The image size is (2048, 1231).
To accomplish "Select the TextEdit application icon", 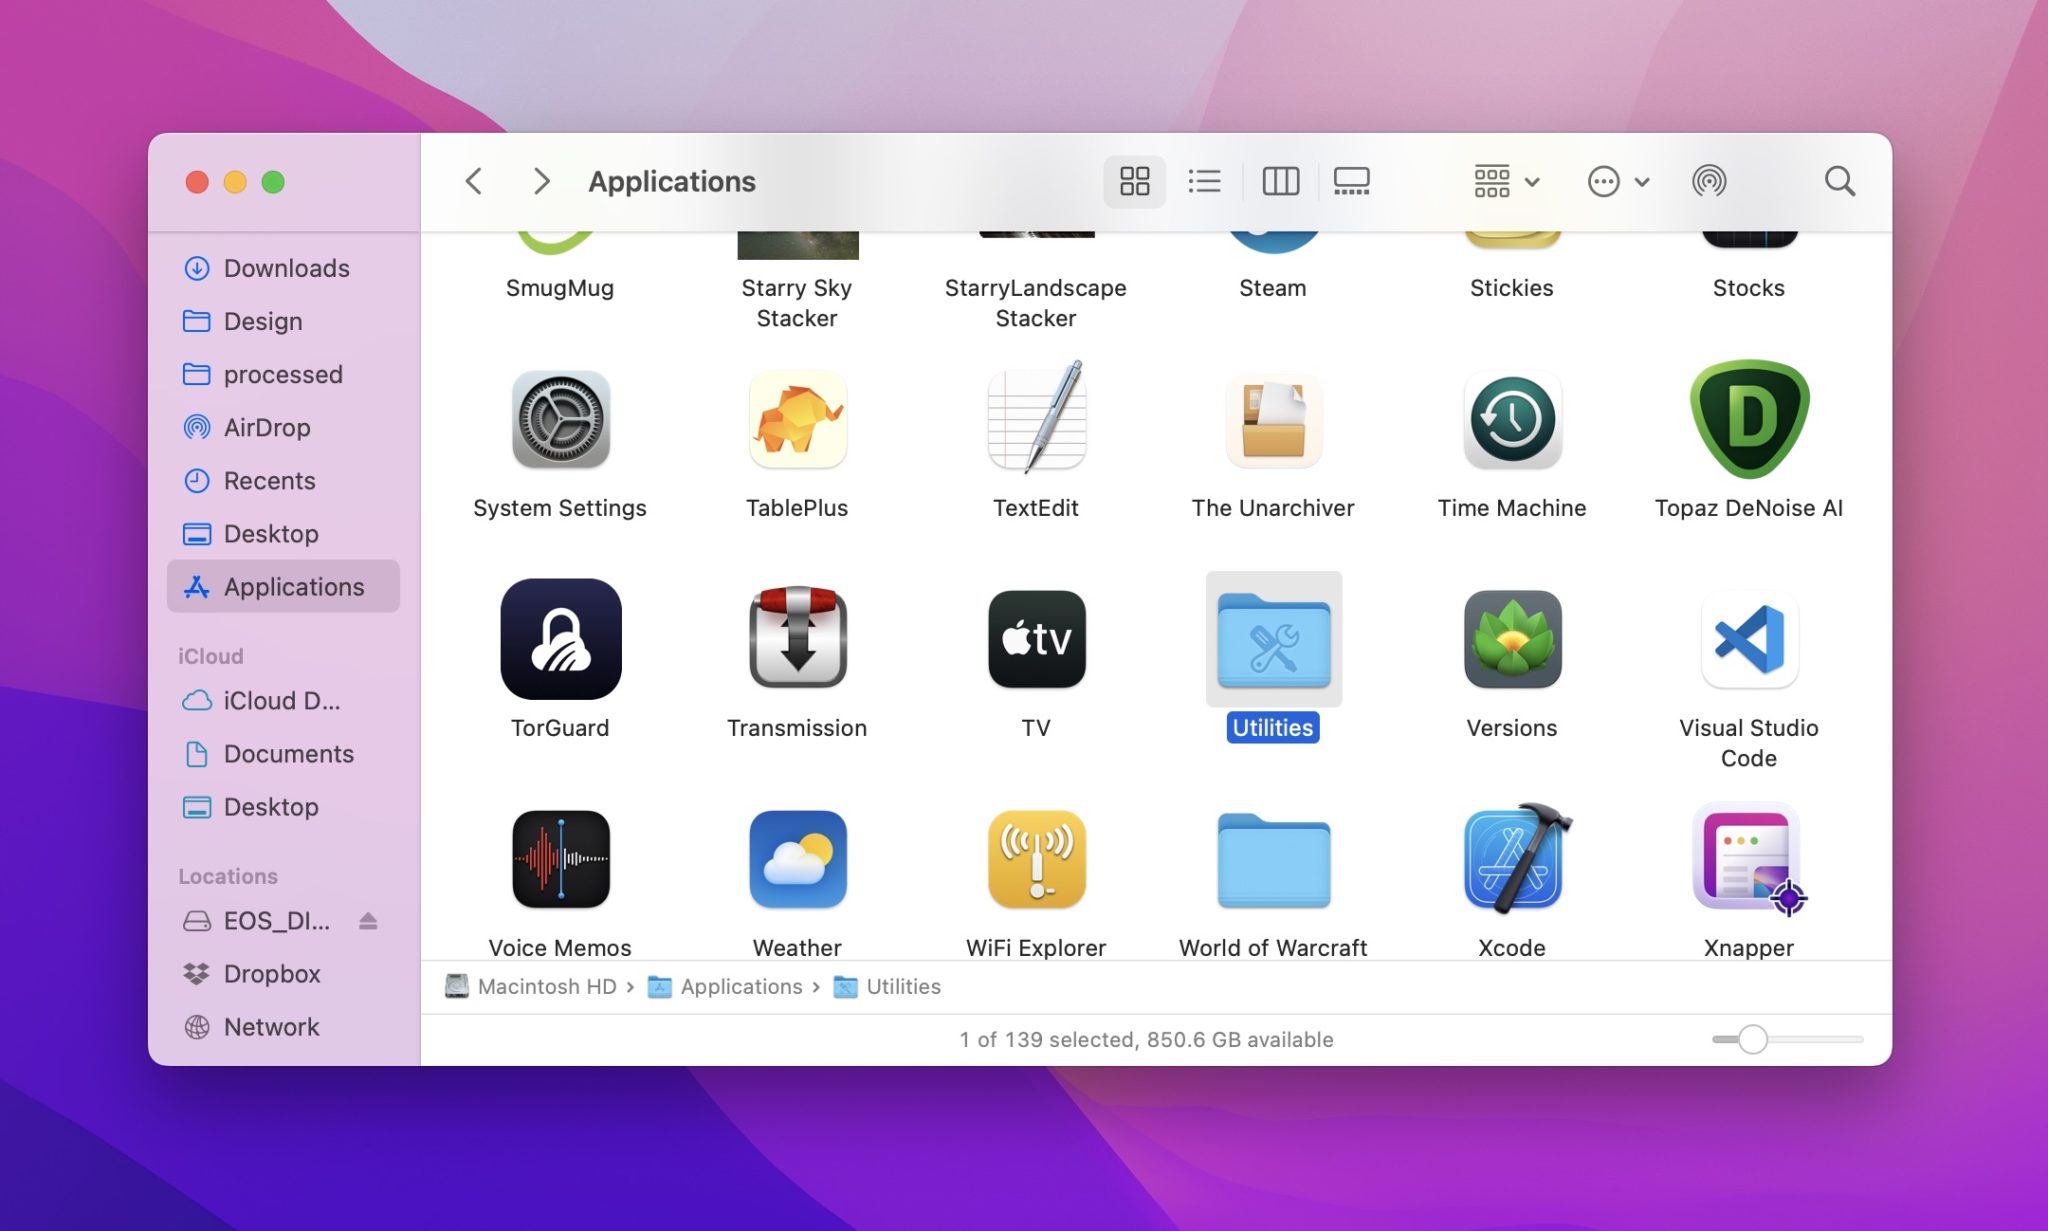I will (x=1036, y=417).
